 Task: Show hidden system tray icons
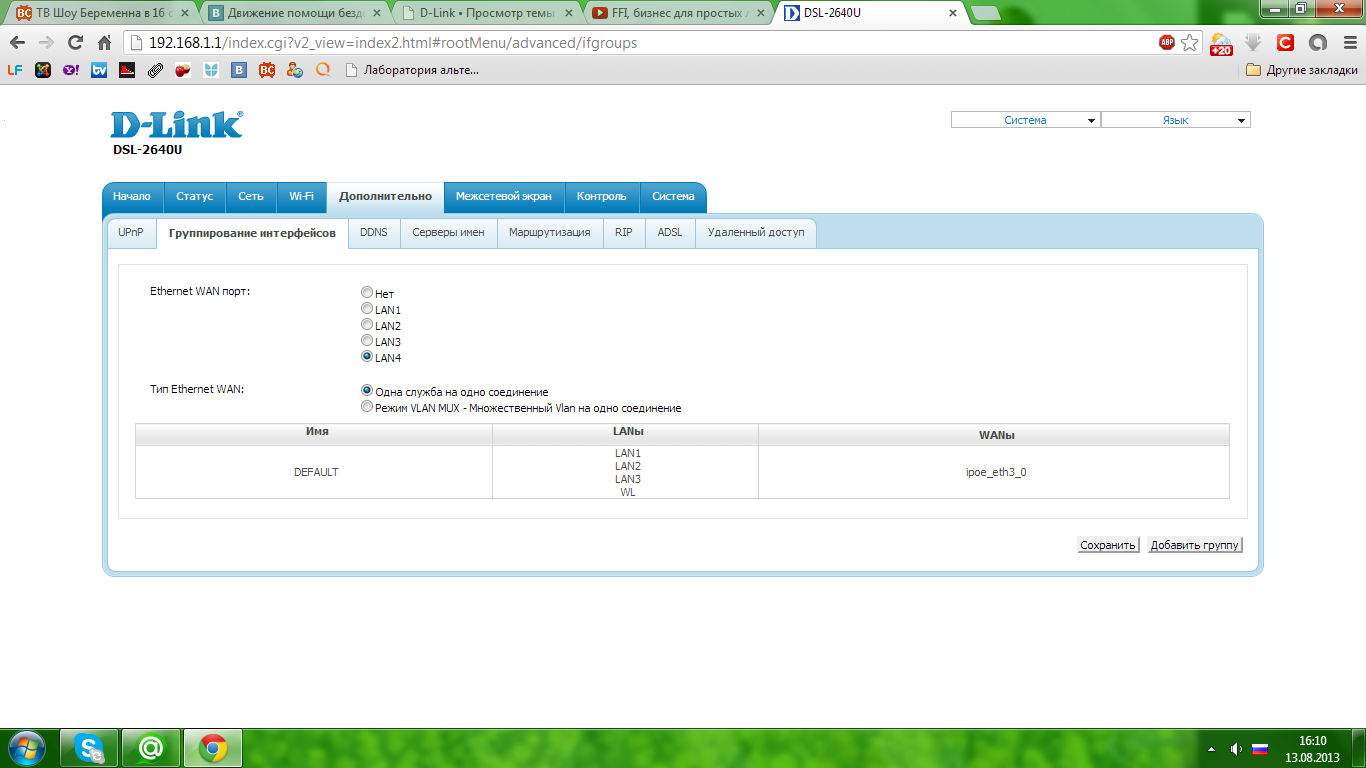pyautogui.click(x=1212, y=749)
